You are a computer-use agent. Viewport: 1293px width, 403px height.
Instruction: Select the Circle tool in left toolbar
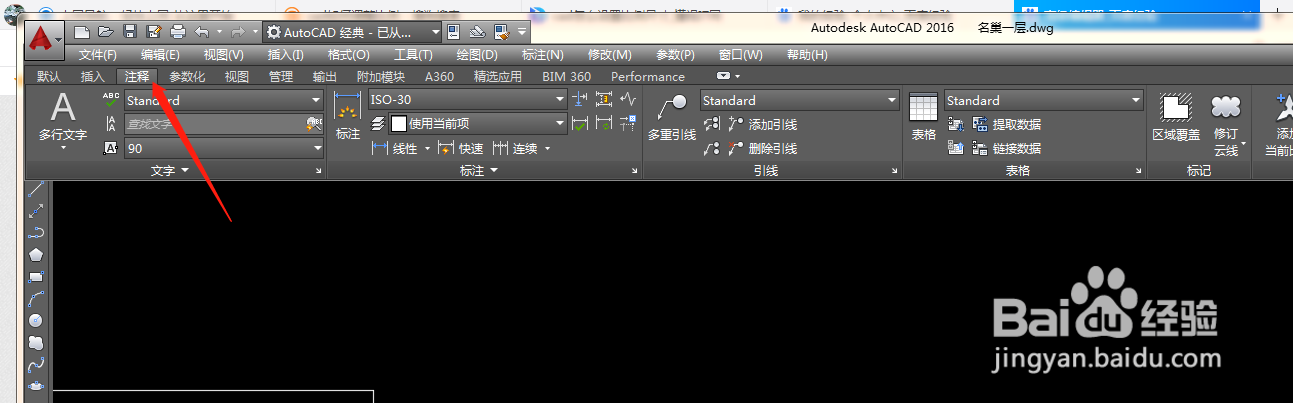tap(36, 321)
